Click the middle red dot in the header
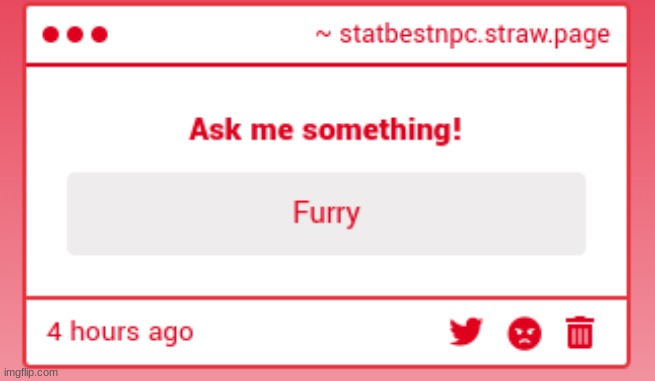The image size is (655, 381). point(75,34)
